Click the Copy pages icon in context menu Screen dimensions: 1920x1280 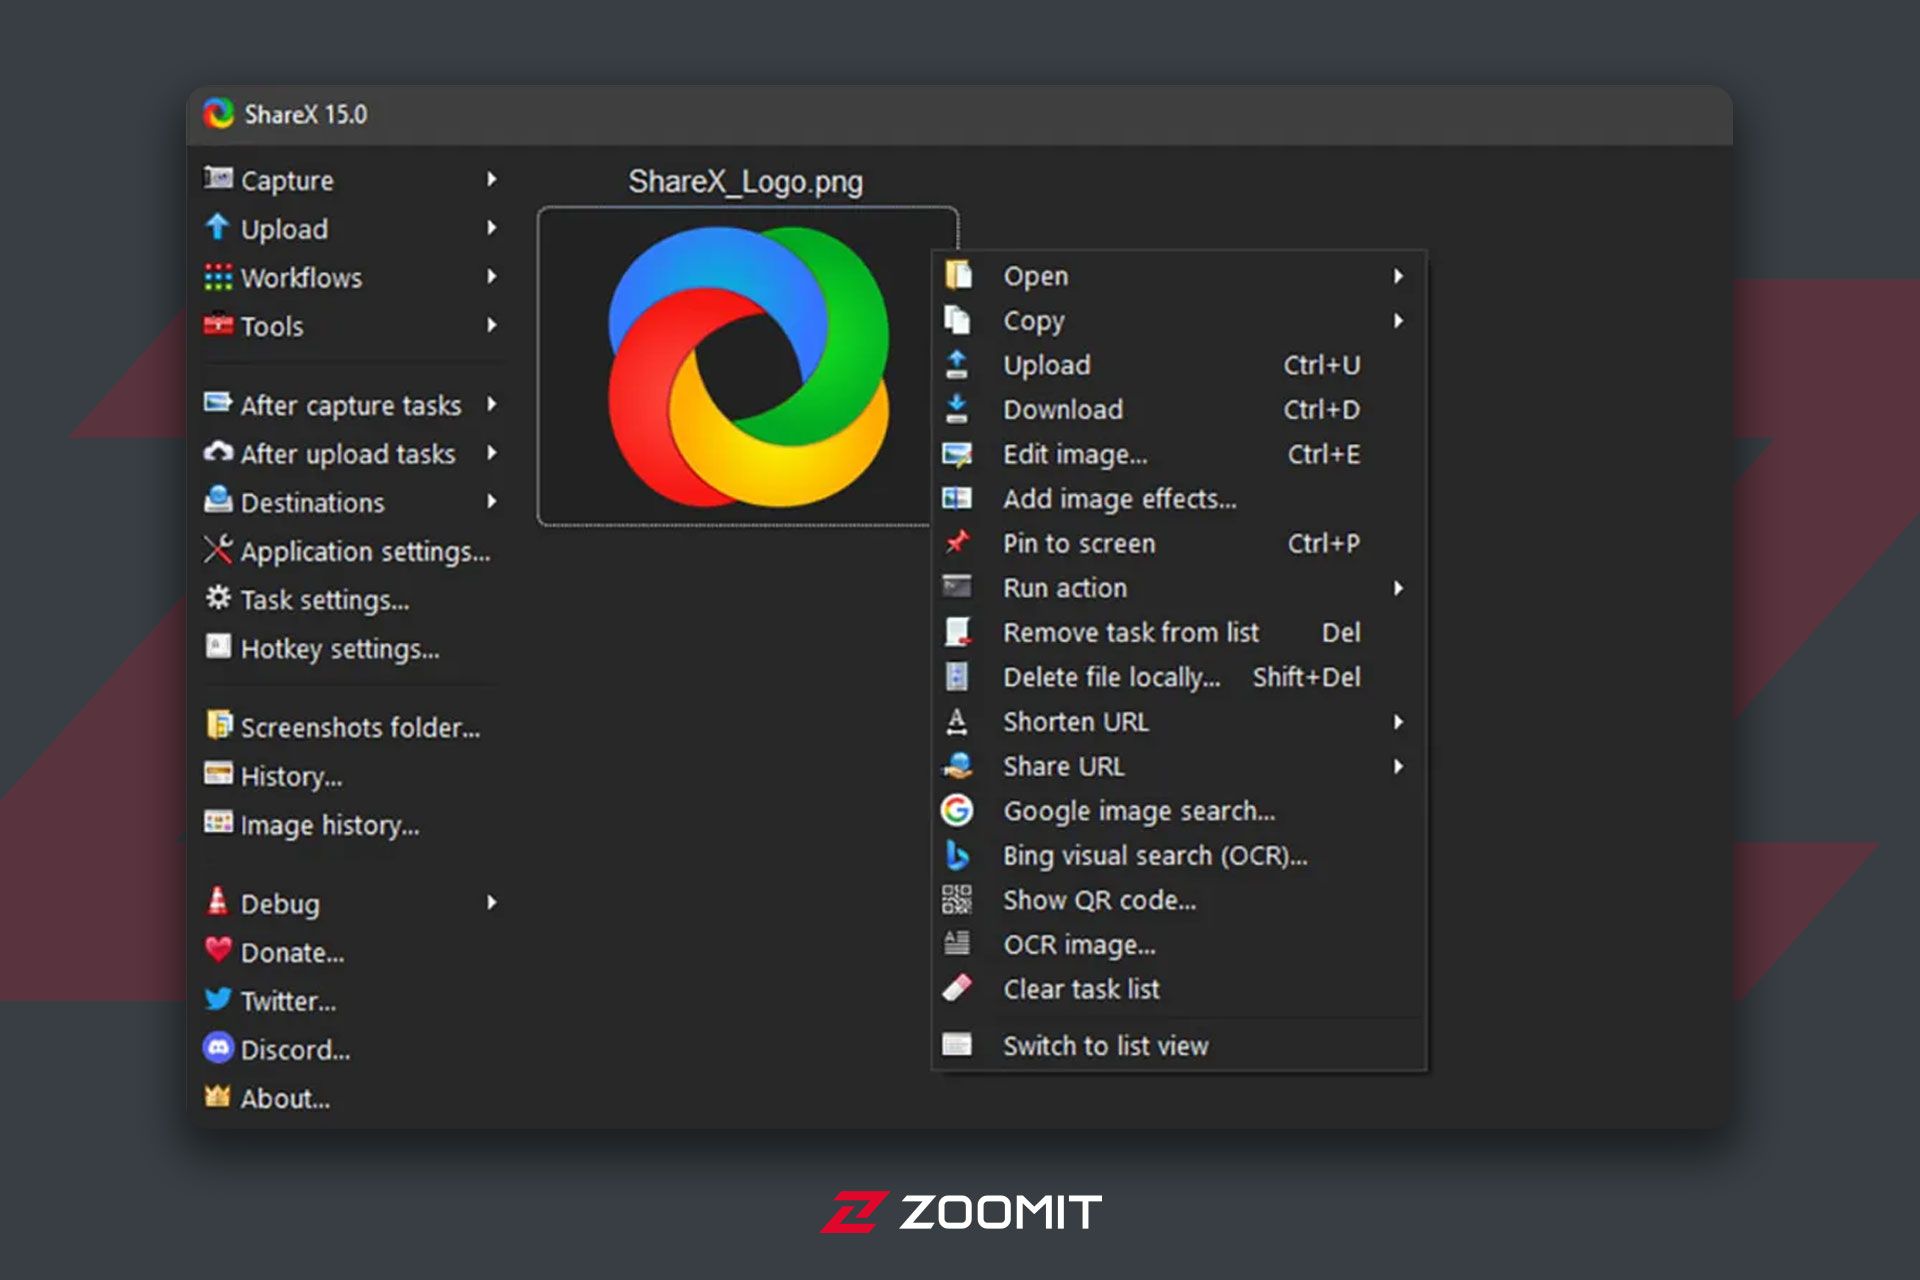tap(957, 319)
